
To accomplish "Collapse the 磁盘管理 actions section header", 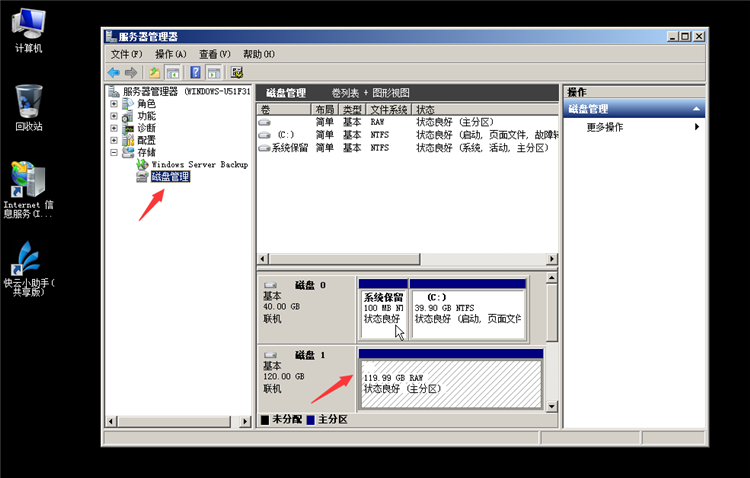I will pyautogui.click(x=697, y=109).
